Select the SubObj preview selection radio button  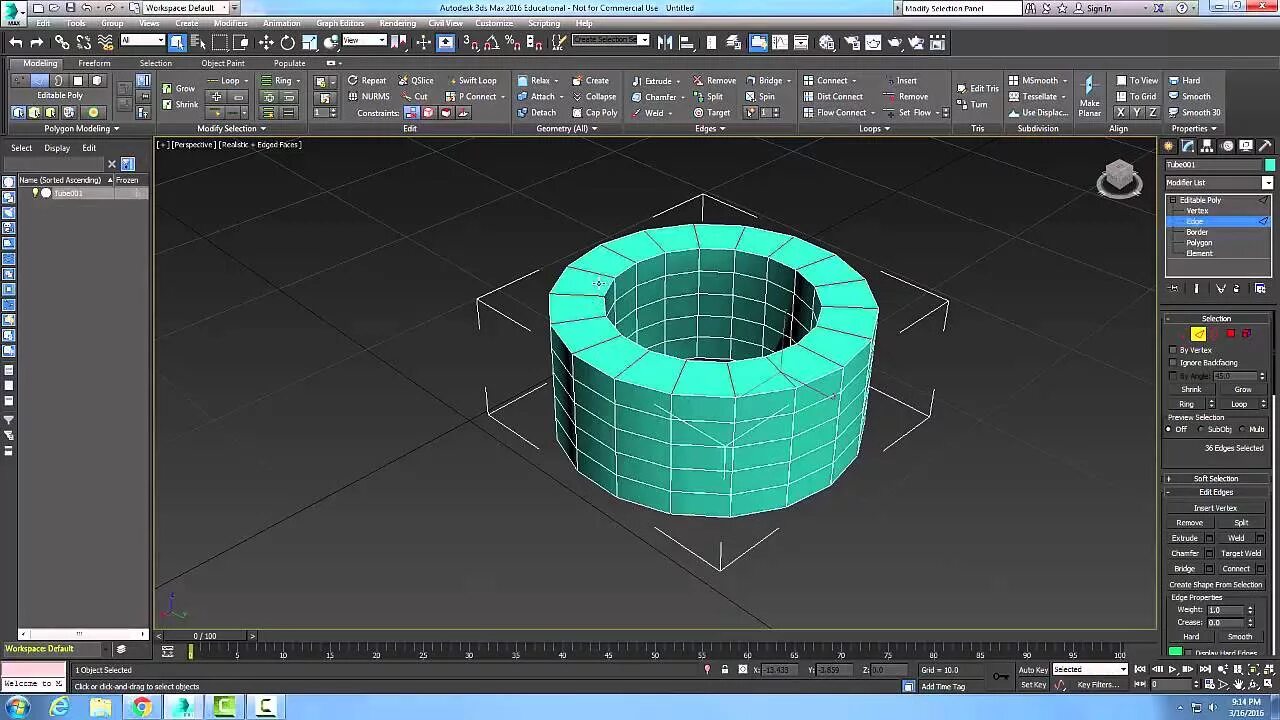[1201, 429]
